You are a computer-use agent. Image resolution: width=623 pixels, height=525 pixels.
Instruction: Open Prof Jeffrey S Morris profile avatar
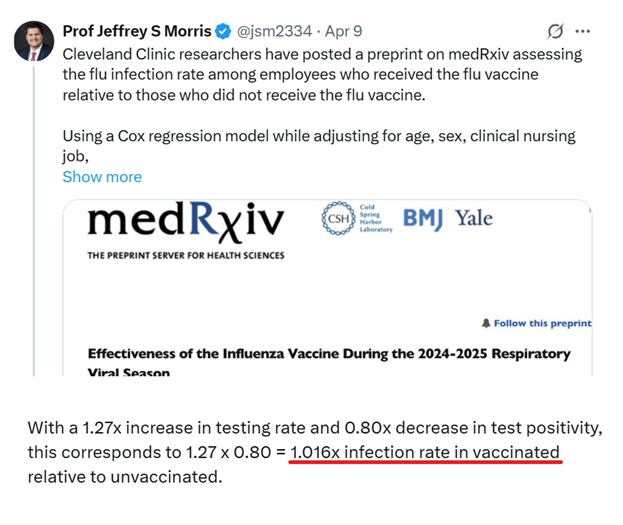34,41
